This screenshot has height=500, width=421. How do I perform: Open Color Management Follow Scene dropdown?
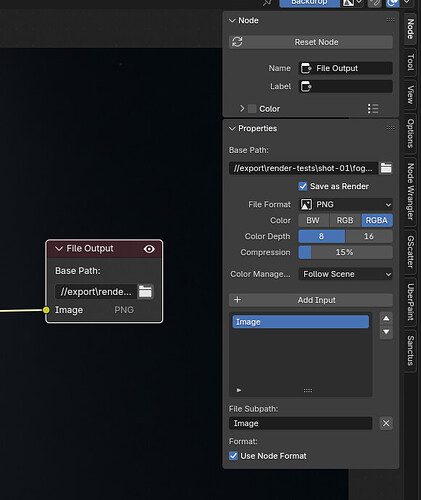[346, 274]
